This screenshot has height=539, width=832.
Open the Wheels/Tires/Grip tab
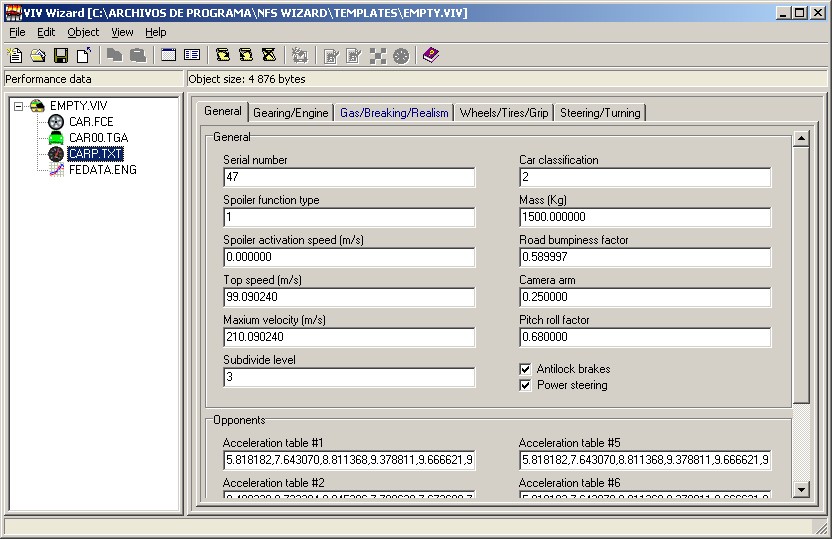pos(504,113)
